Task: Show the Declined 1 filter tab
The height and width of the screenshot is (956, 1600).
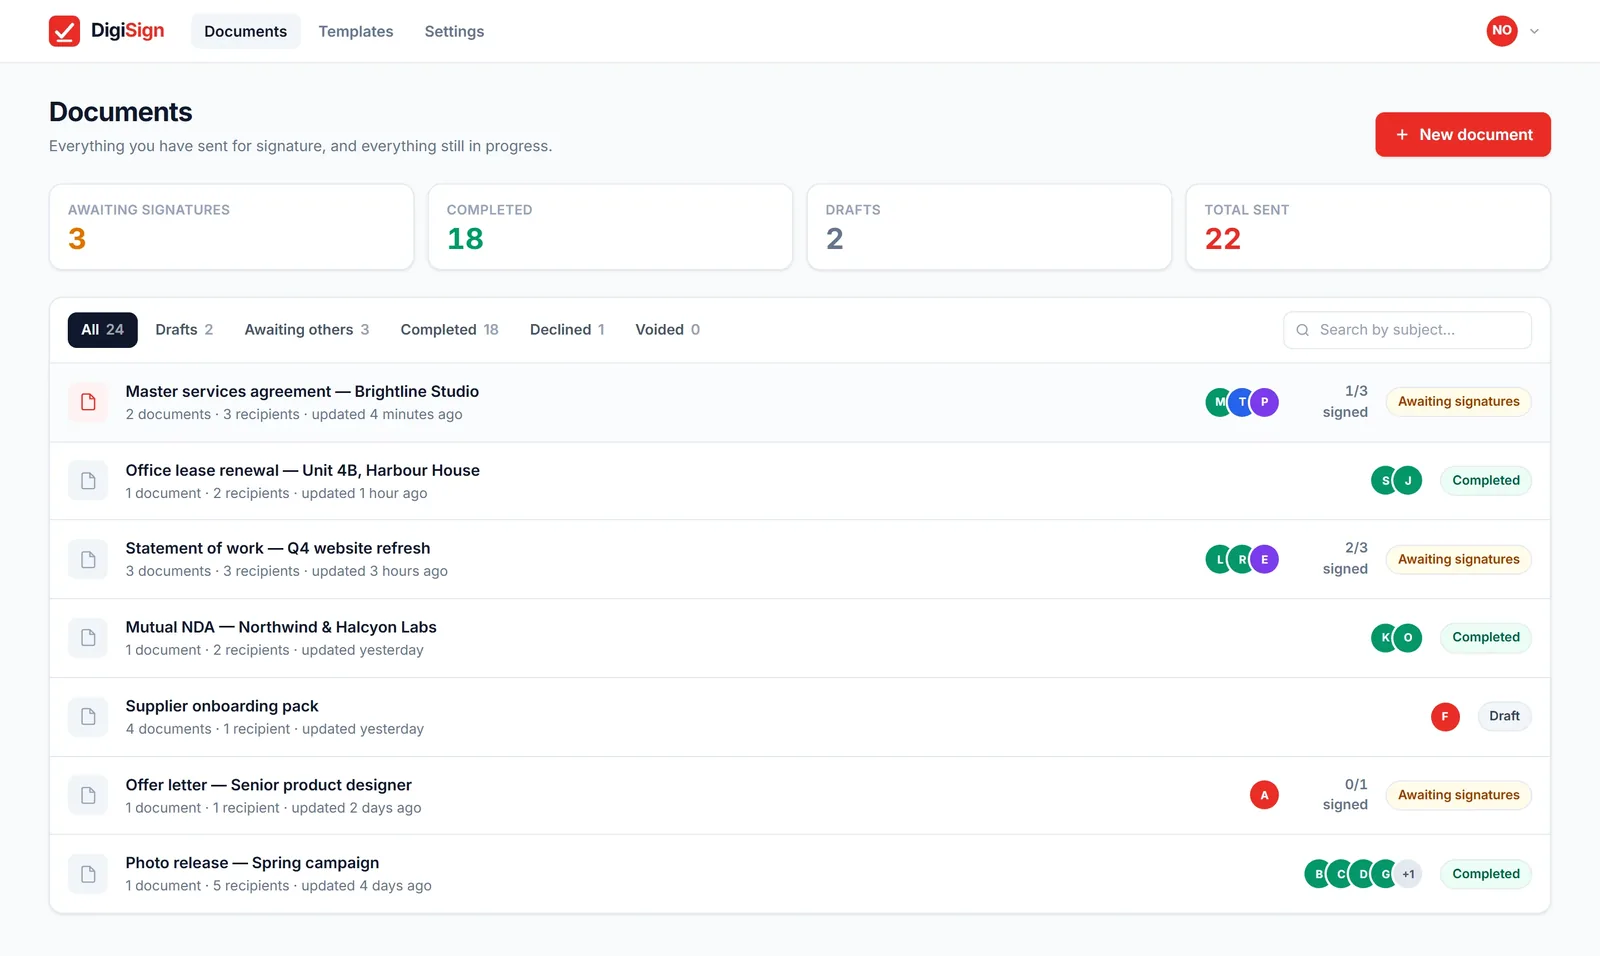Action: [567, 330]
